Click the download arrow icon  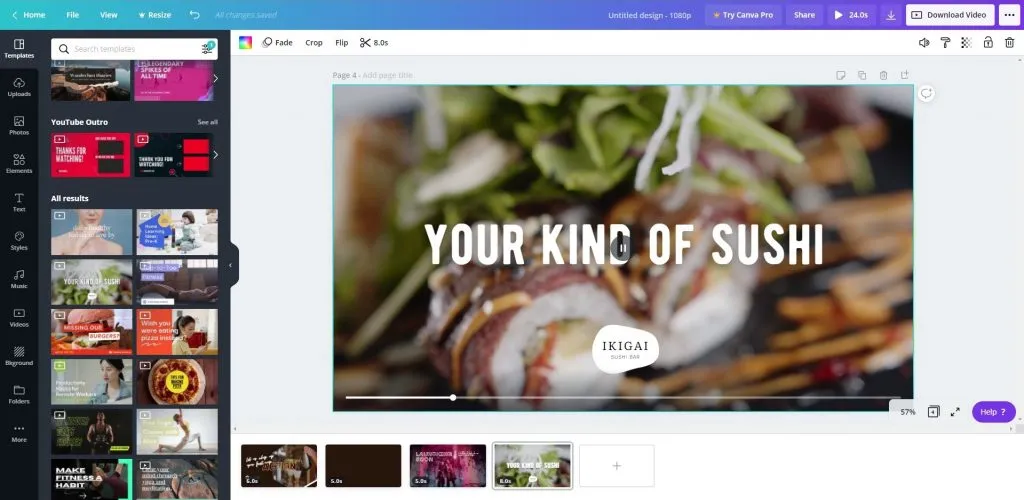coord(891,14)
